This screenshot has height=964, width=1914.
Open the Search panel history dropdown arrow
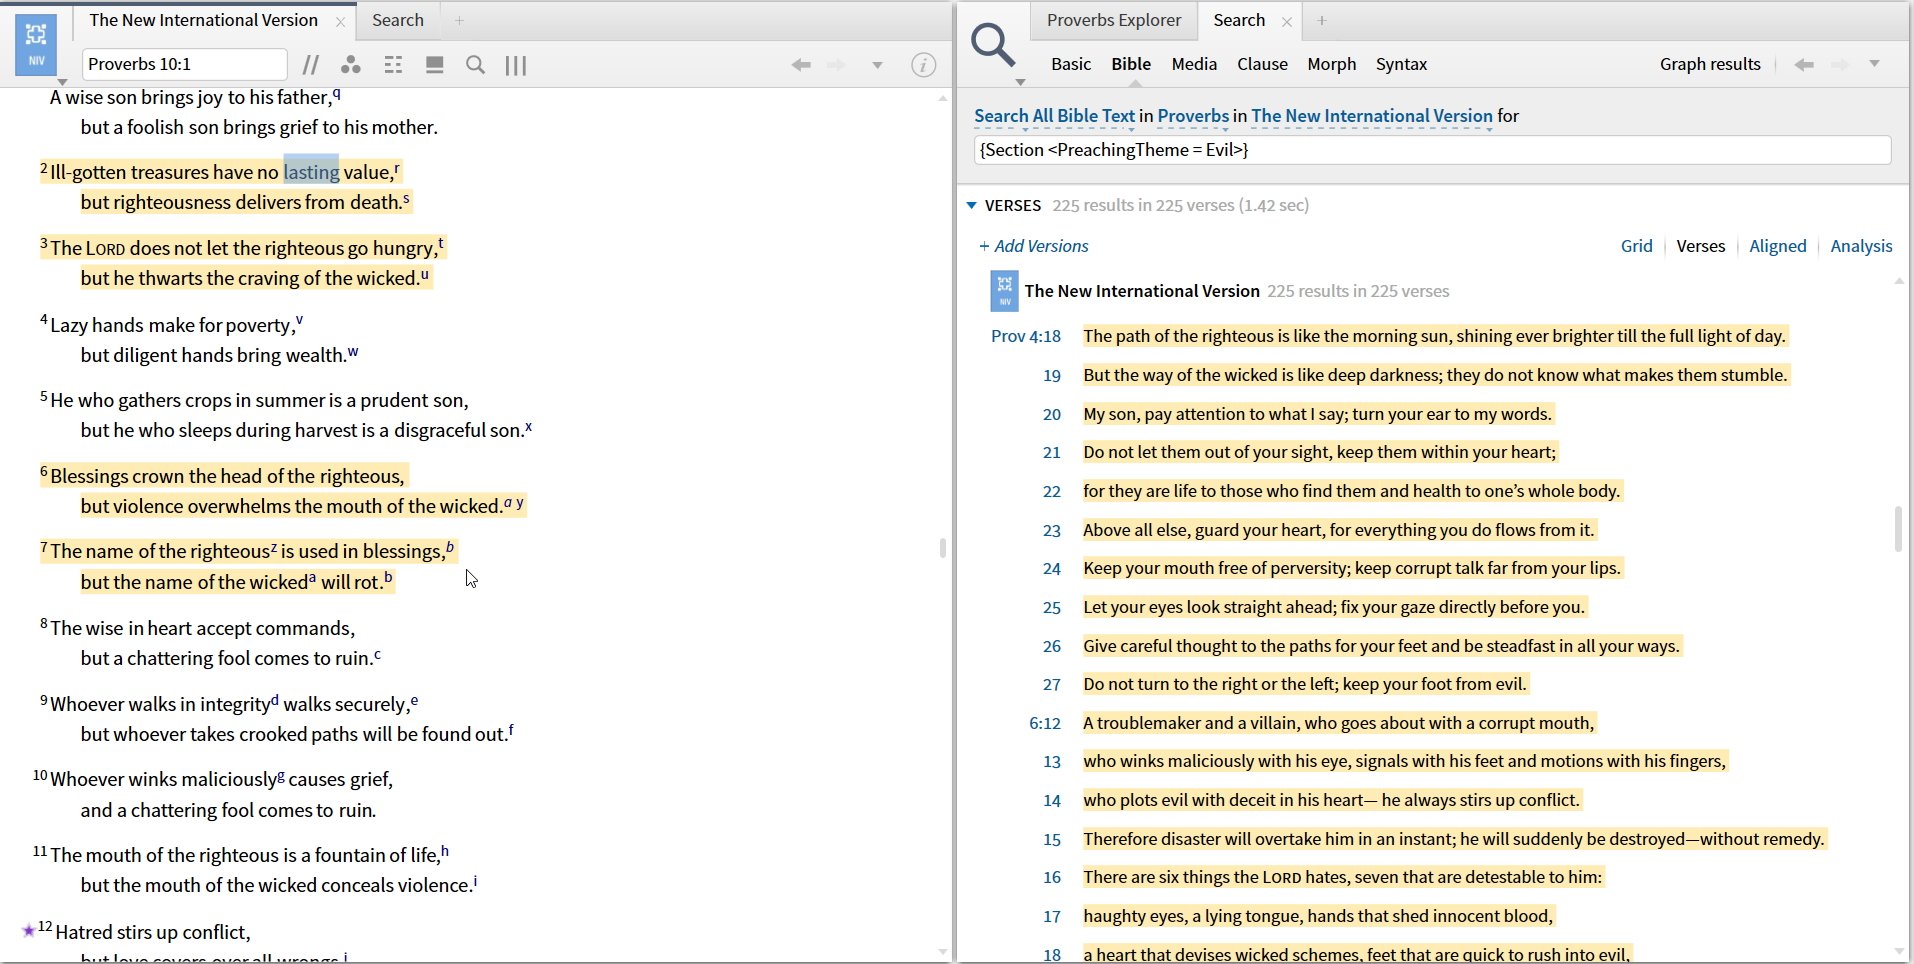click(x=1875, y=64)
